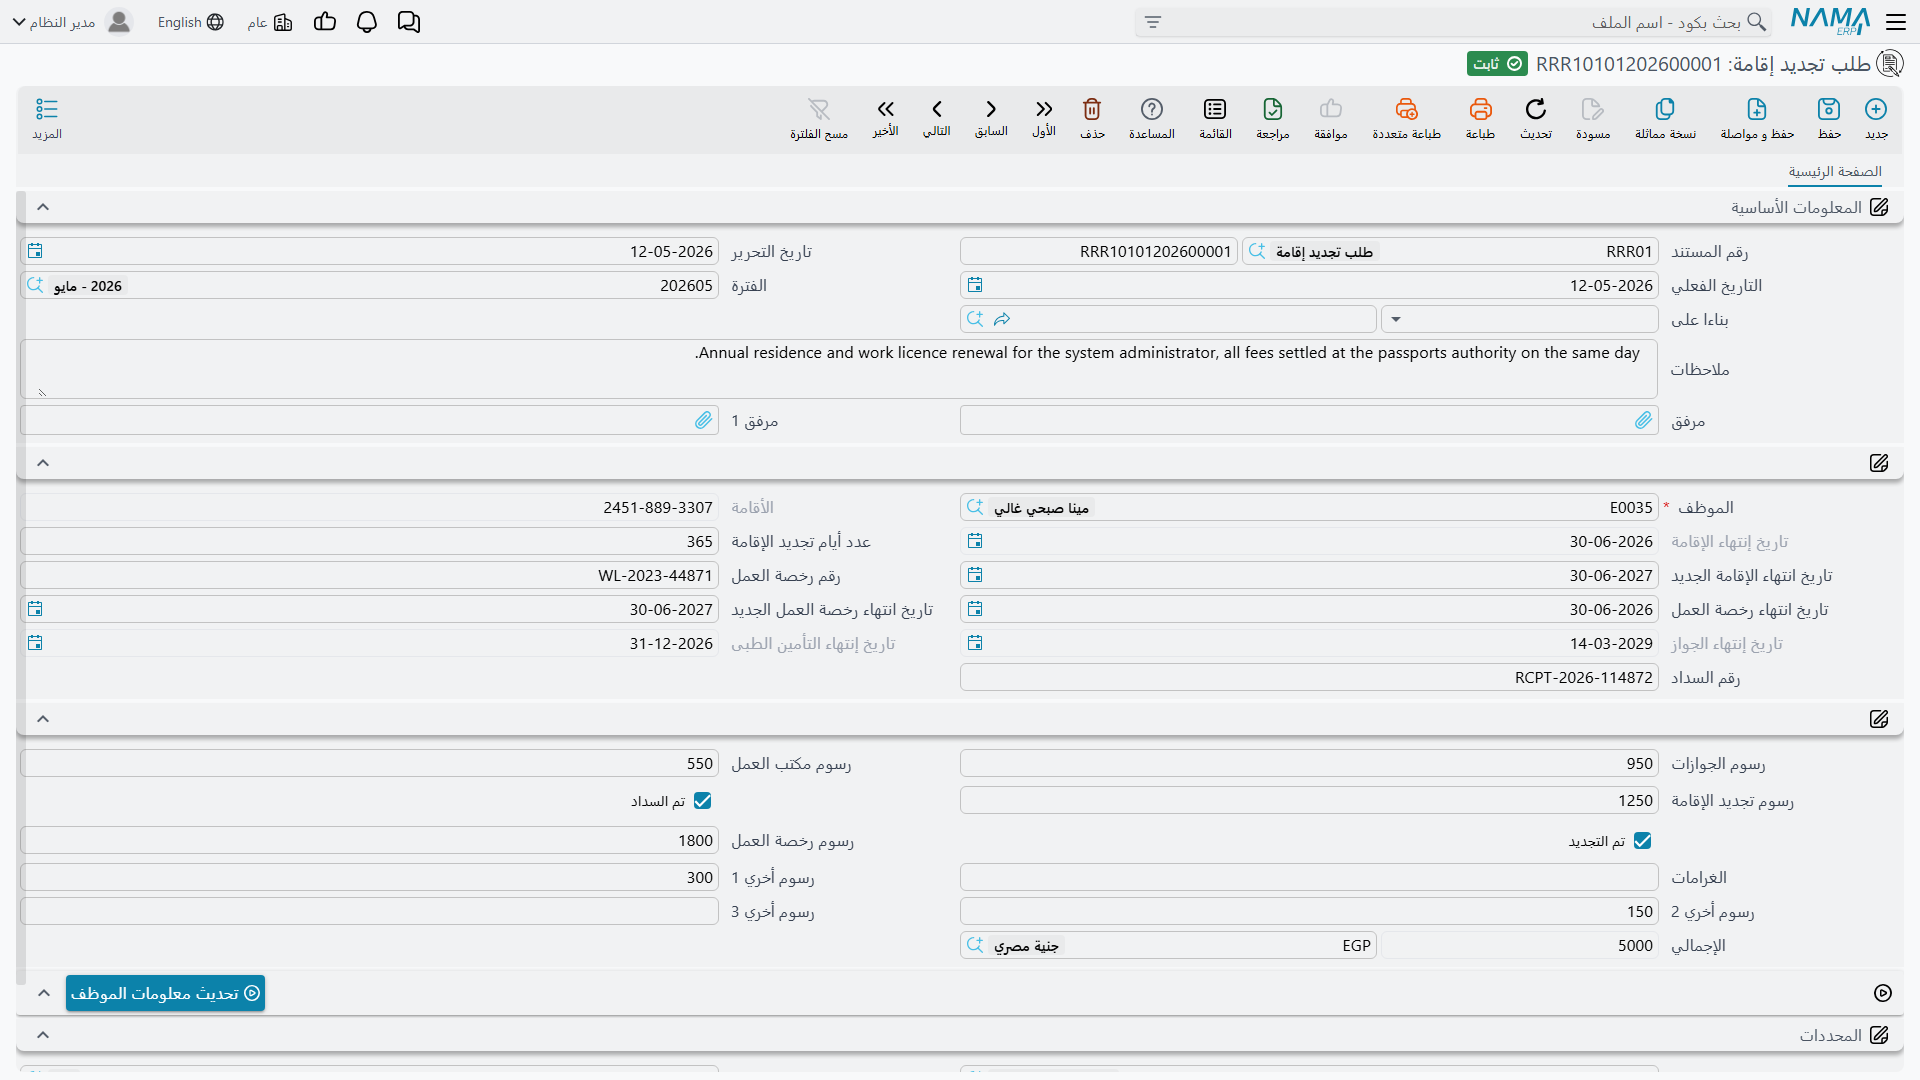Open the hamburger main menu

[x=1896, y=22]
